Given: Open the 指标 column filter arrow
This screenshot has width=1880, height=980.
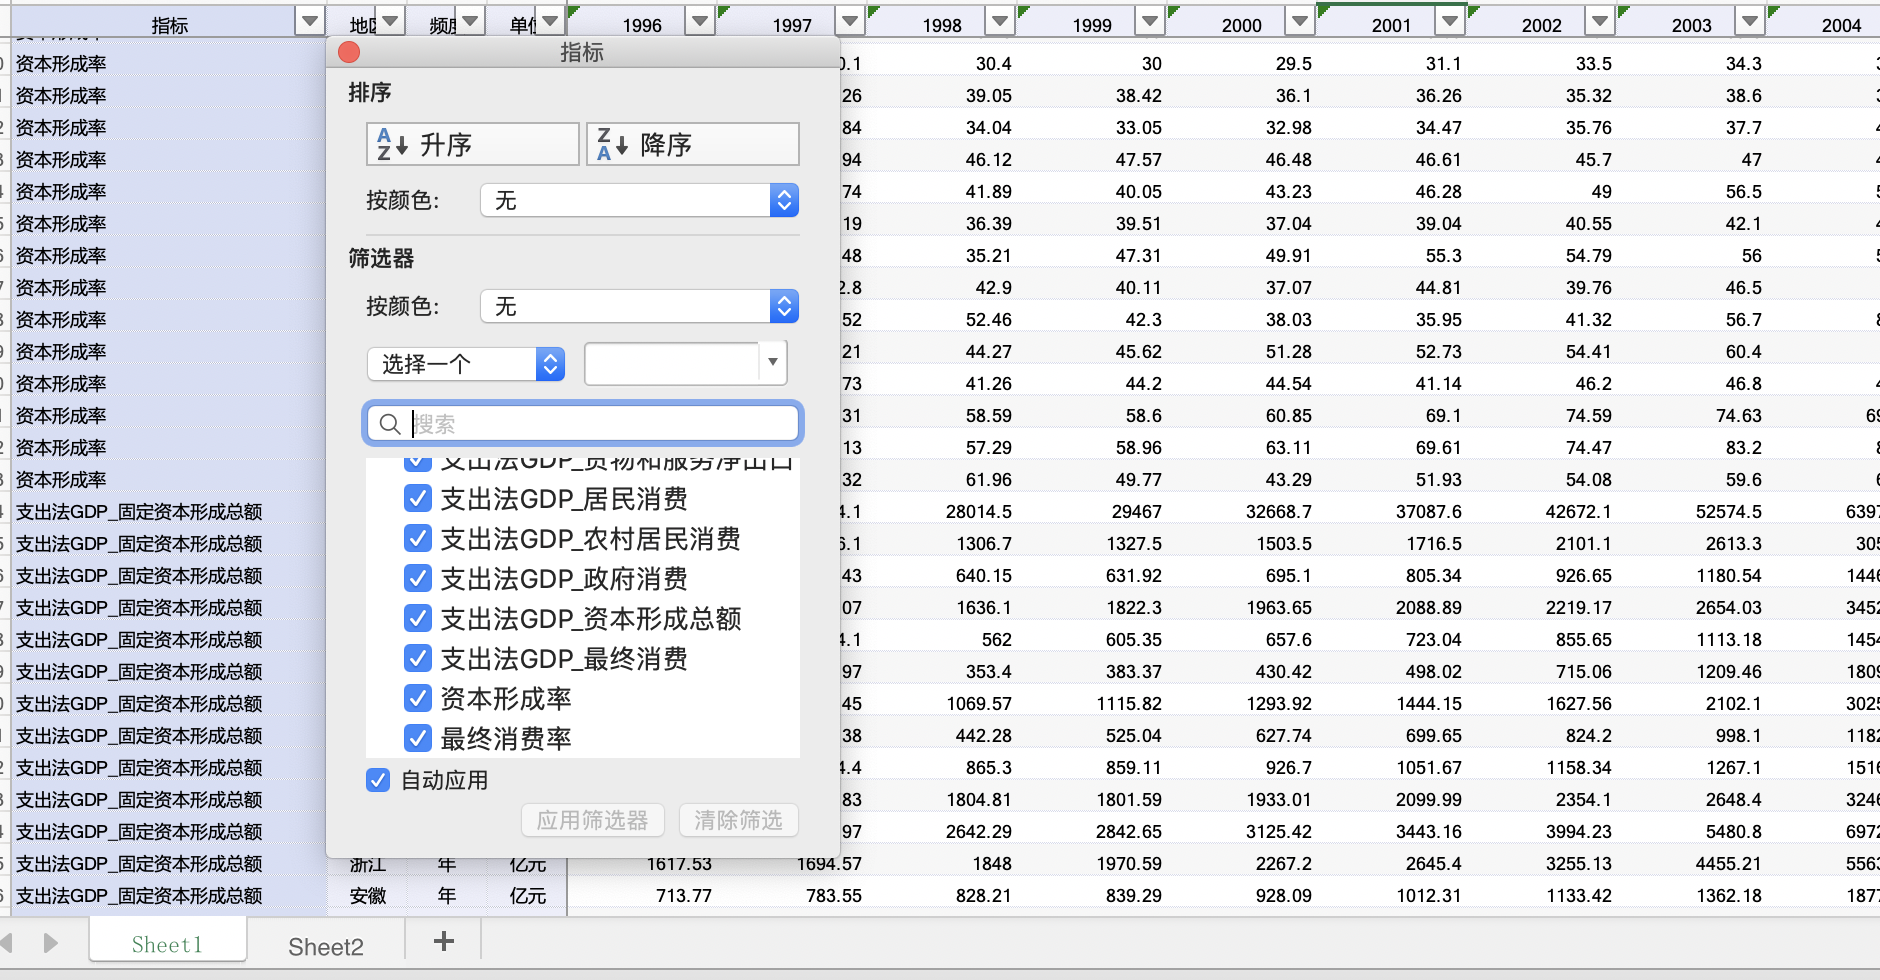Looking at the screenshot, I should pos(310,22).
